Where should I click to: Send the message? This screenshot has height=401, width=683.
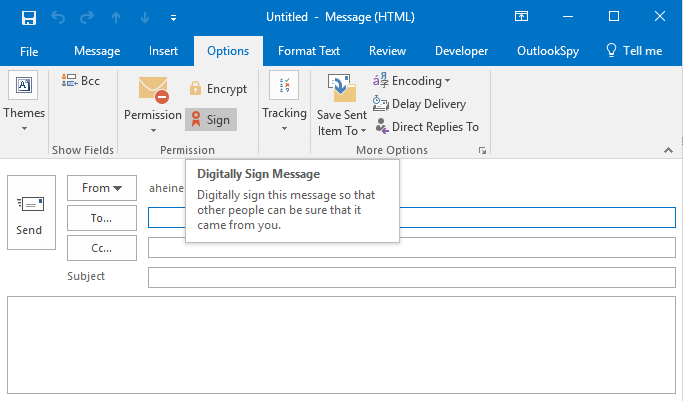point(30,213)
